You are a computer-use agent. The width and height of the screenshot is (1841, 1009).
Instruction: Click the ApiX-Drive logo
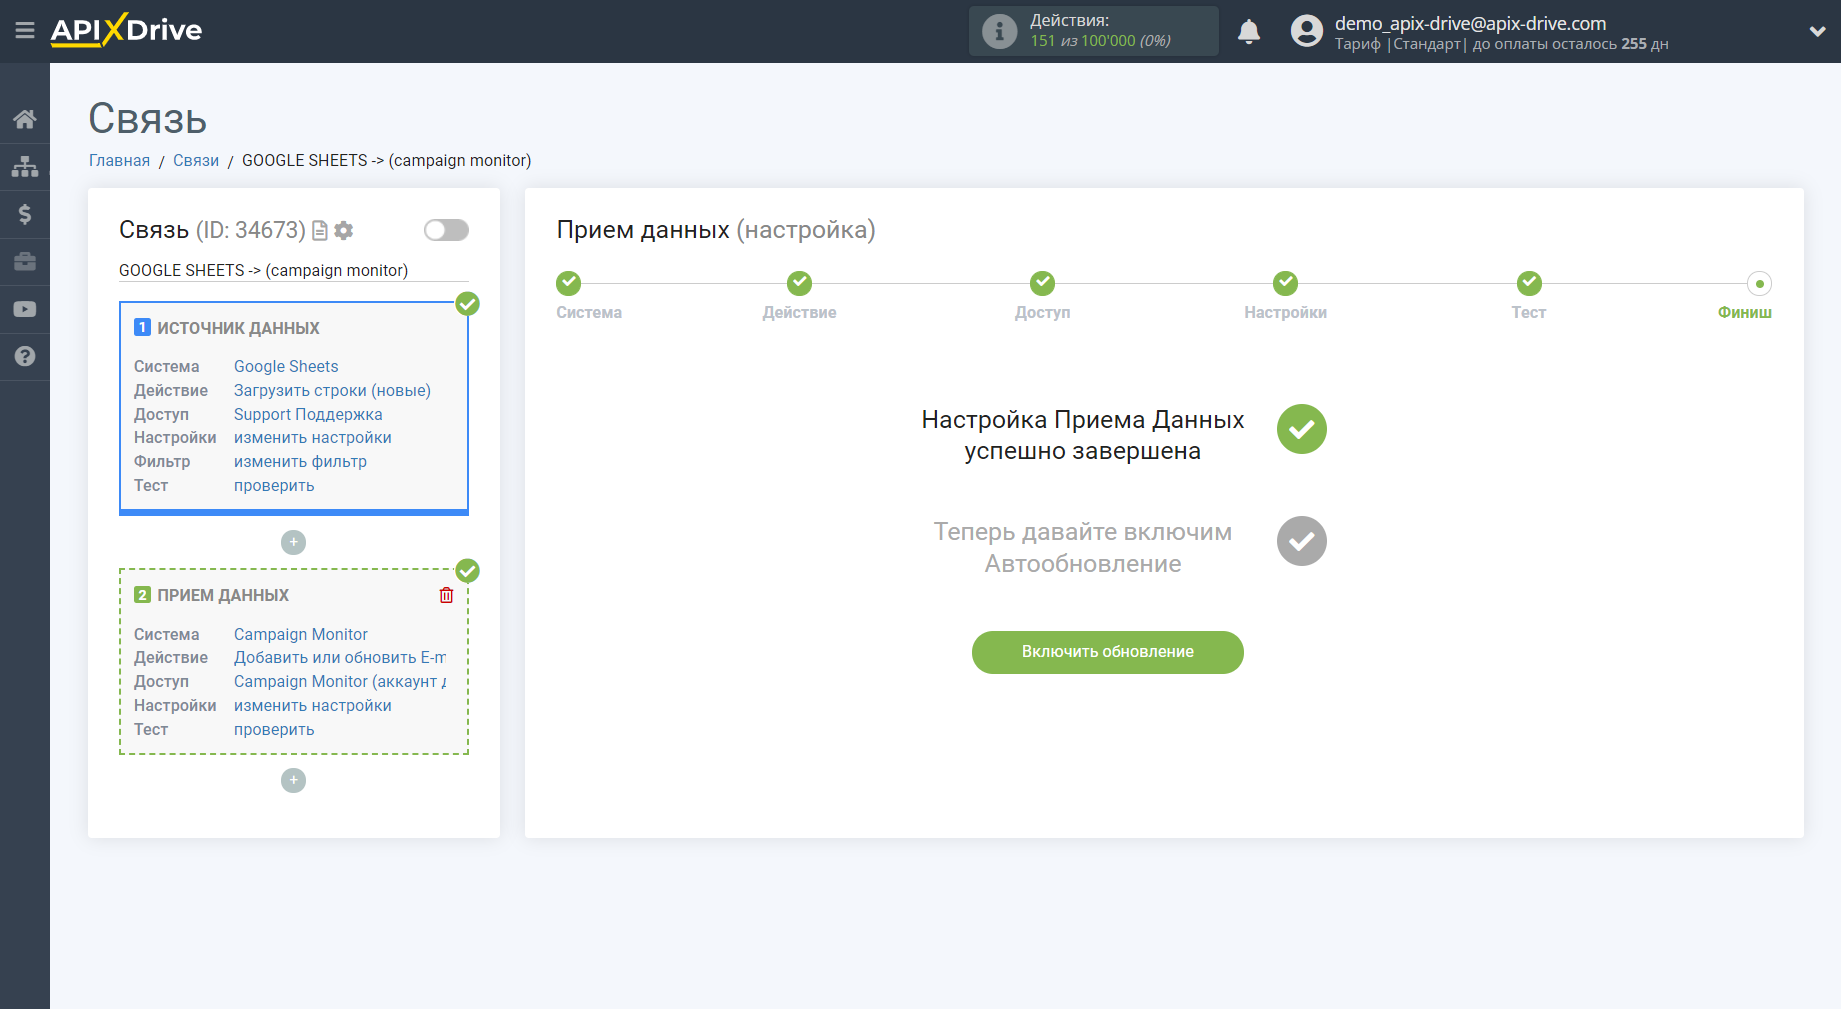click(x=126, y=30)
